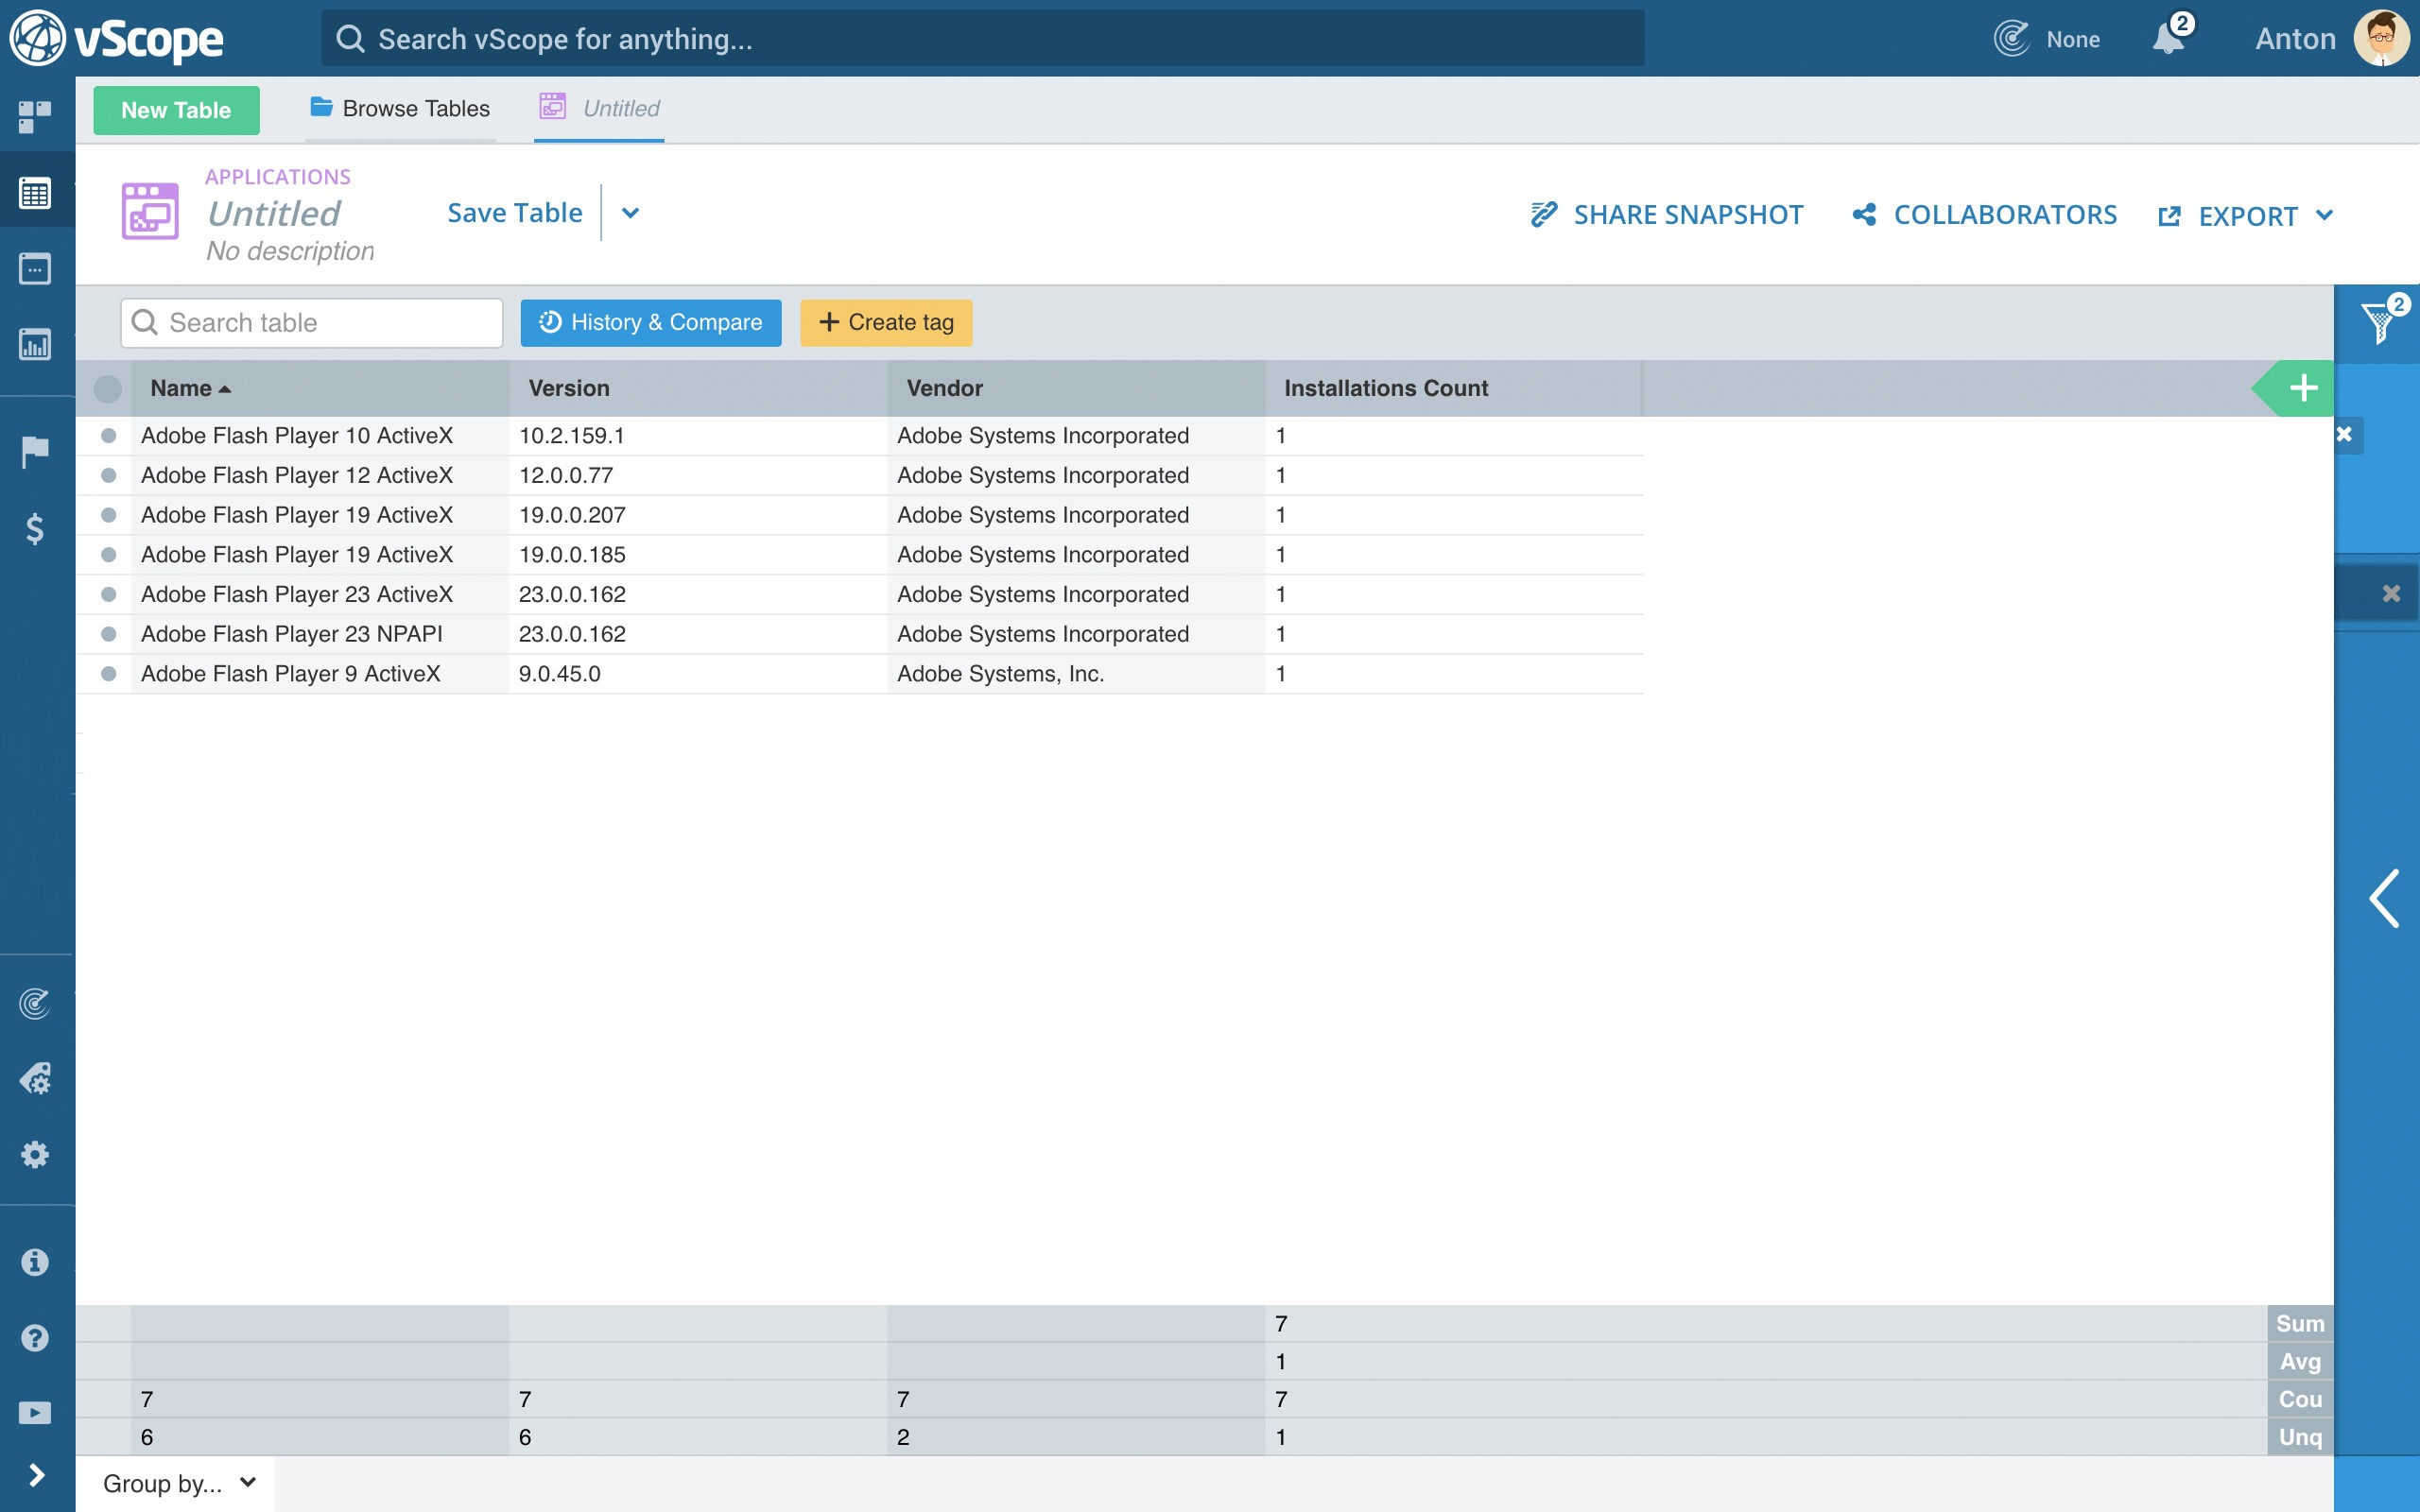Viewport: 2420px width, 1512px height.
Task: Open the settings gear sidebar icon
Action: tap(35, 1154)
